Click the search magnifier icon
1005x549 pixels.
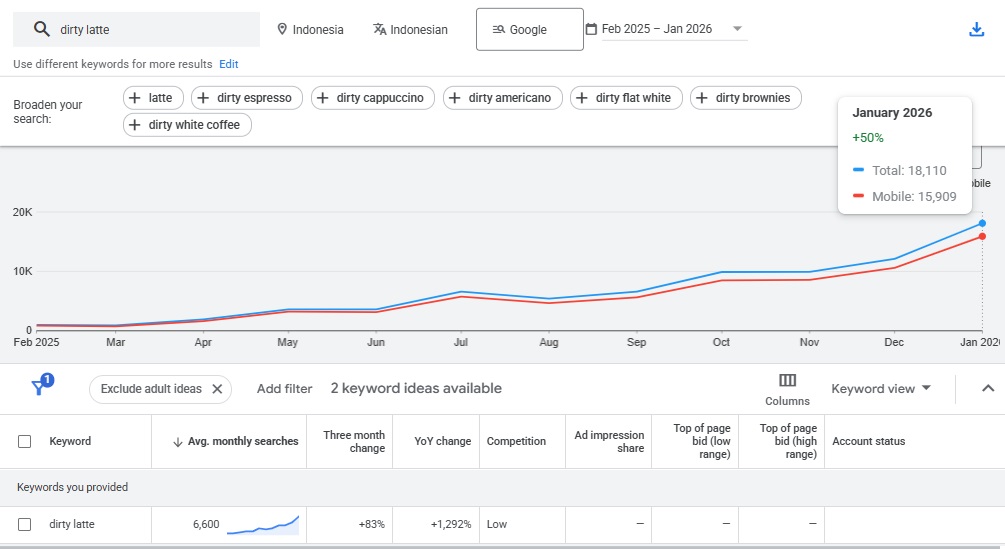42,30
